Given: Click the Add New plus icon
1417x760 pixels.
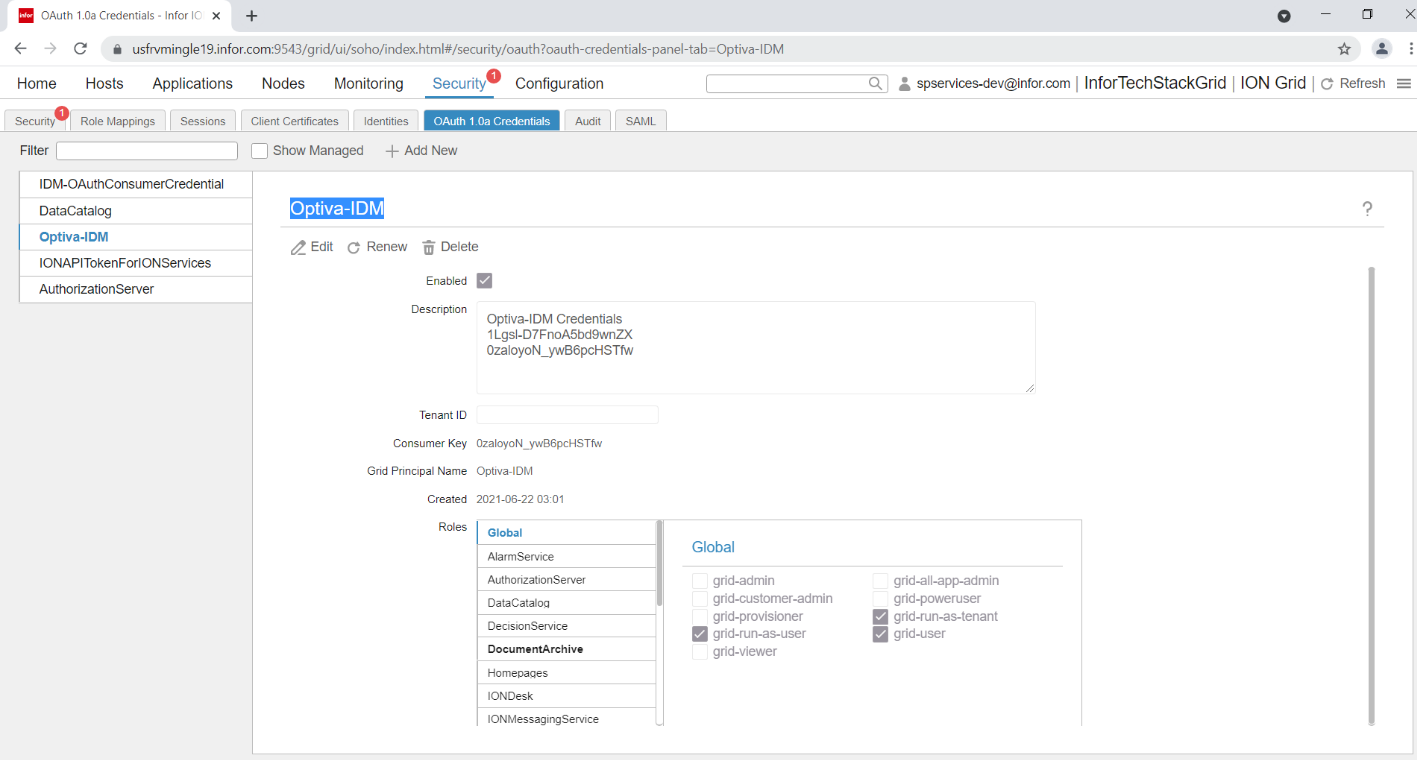Looking at the screenshot, I should coord(390,150).
